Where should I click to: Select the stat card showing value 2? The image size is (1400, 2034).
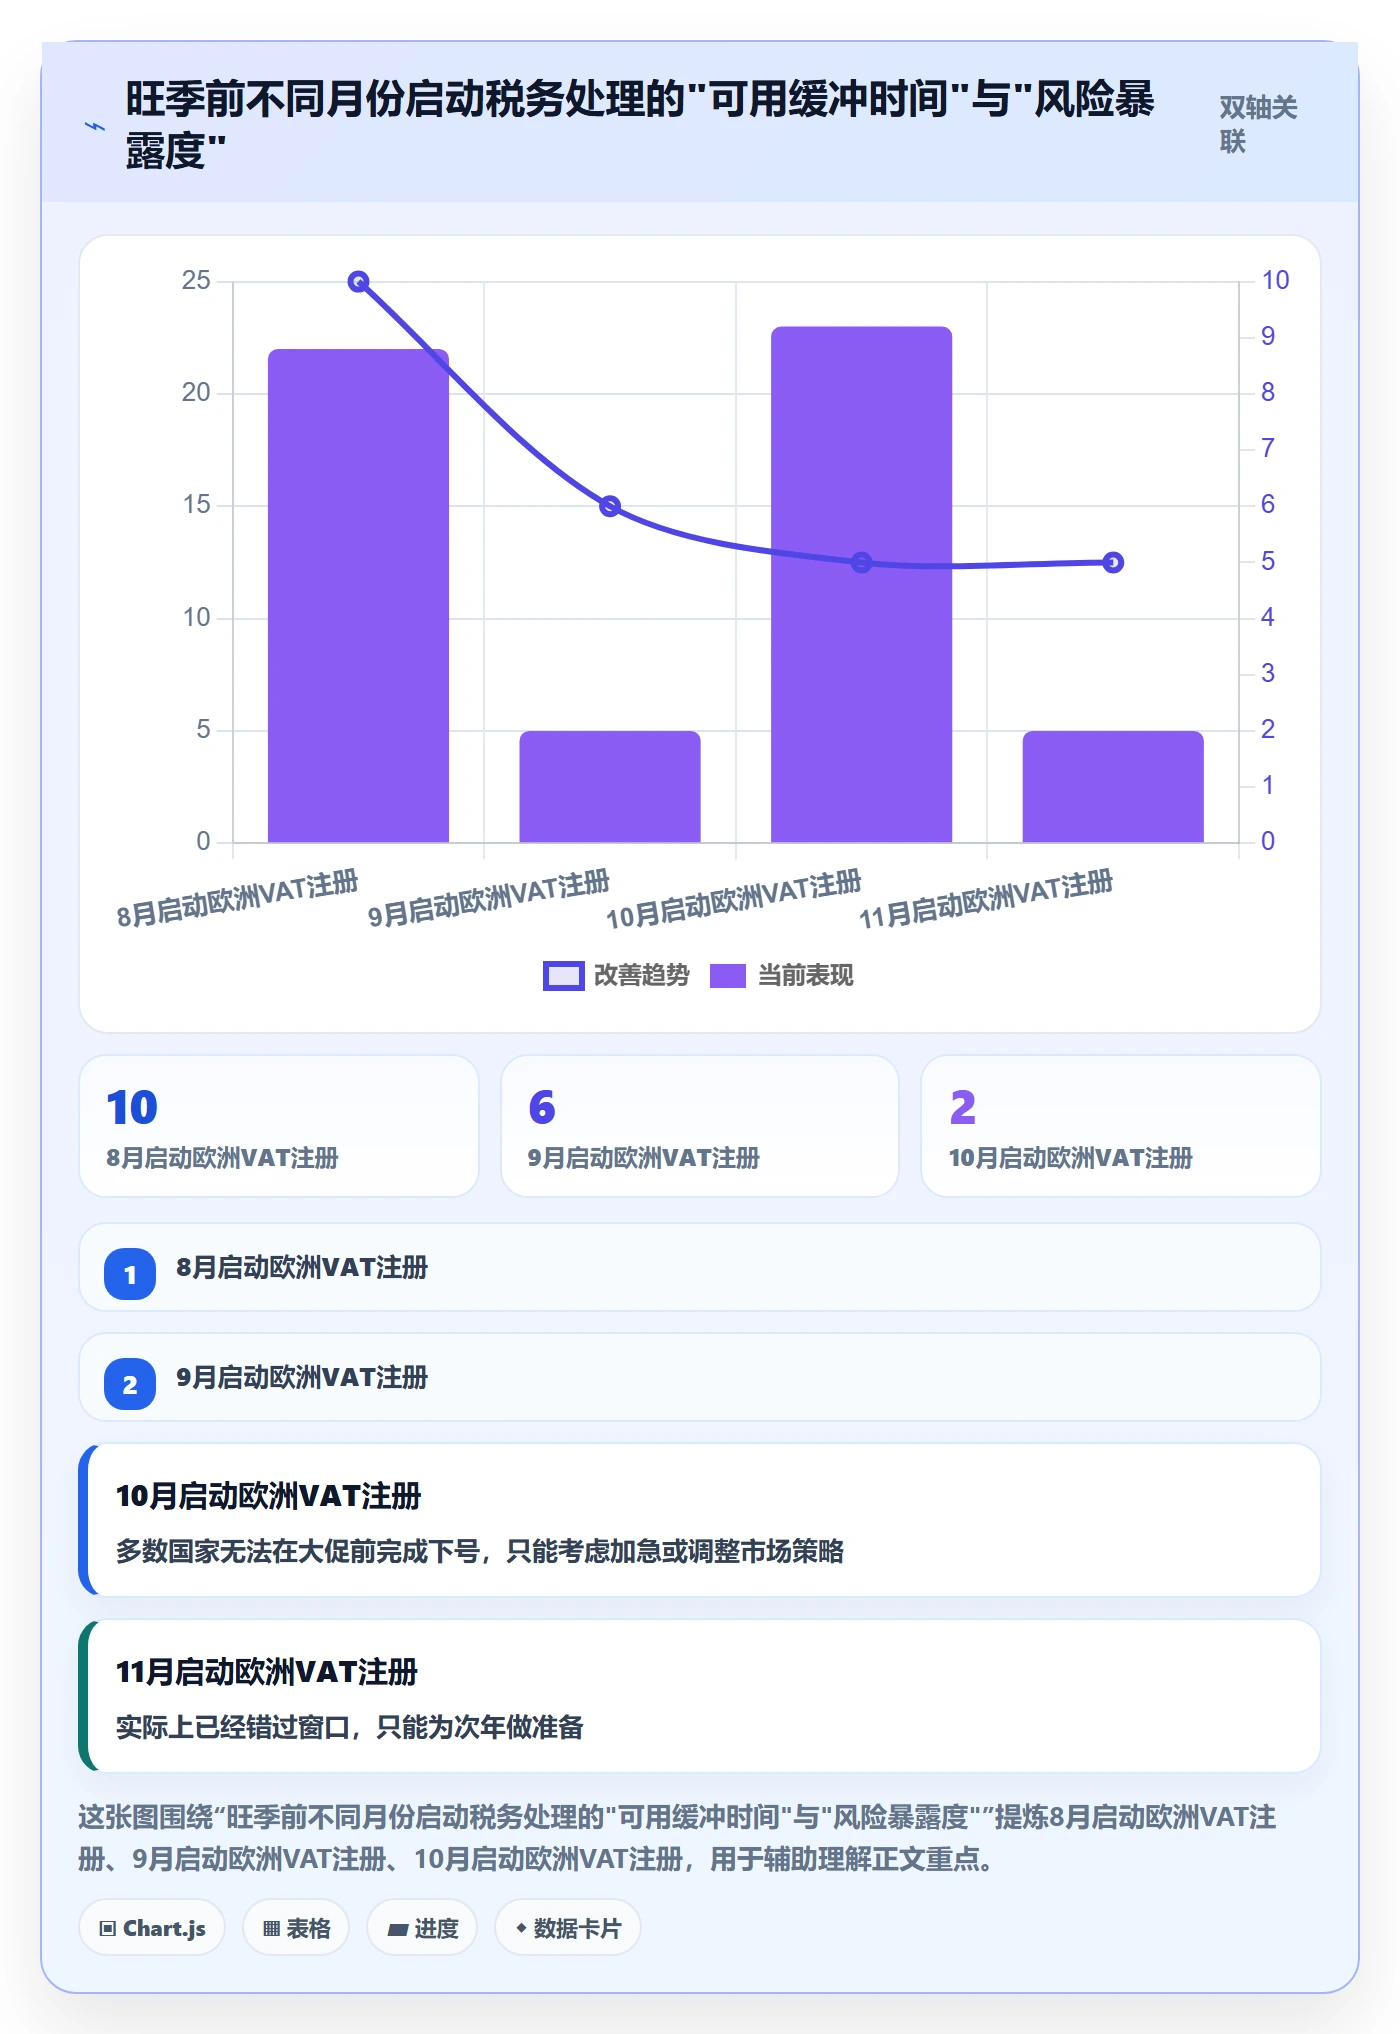tap(1121, 1126)
